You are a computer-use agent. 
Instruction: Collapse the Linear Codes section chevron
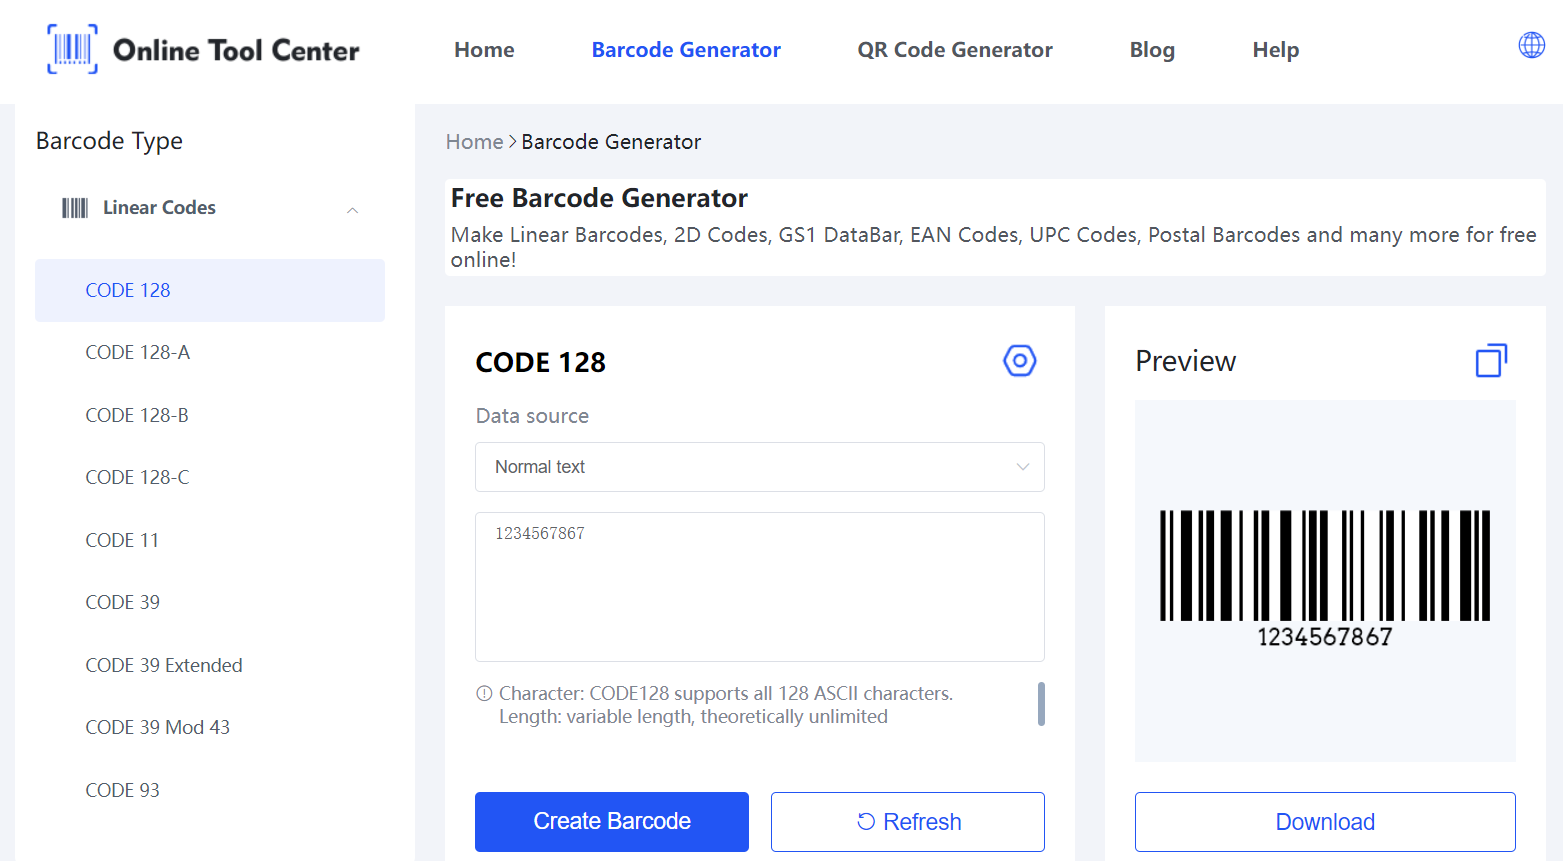[352, 210]
